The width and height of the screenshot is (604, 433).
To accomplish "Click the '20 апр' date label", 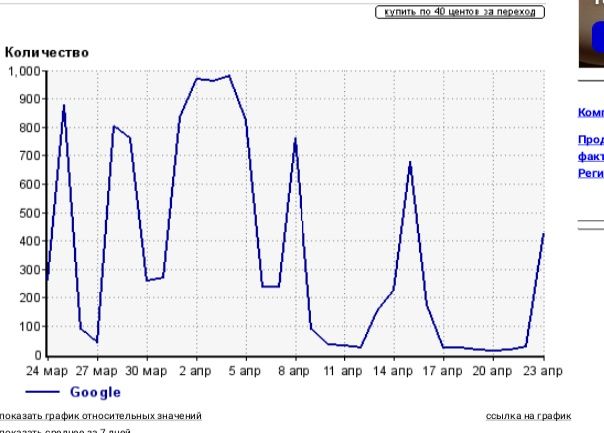I will click(492, 371).
